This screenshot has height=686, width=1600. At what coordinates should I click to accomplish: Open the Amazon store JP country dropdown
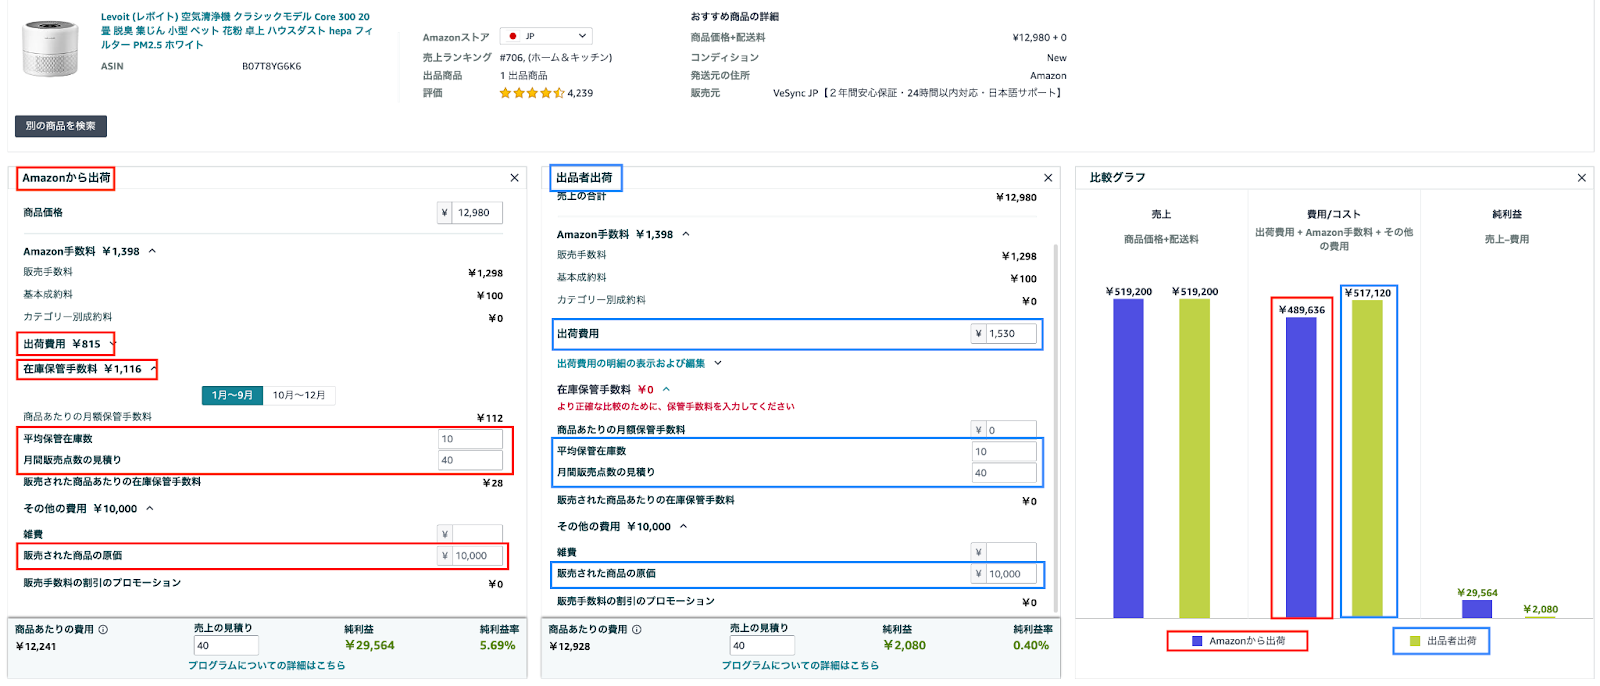pos(546,36)
